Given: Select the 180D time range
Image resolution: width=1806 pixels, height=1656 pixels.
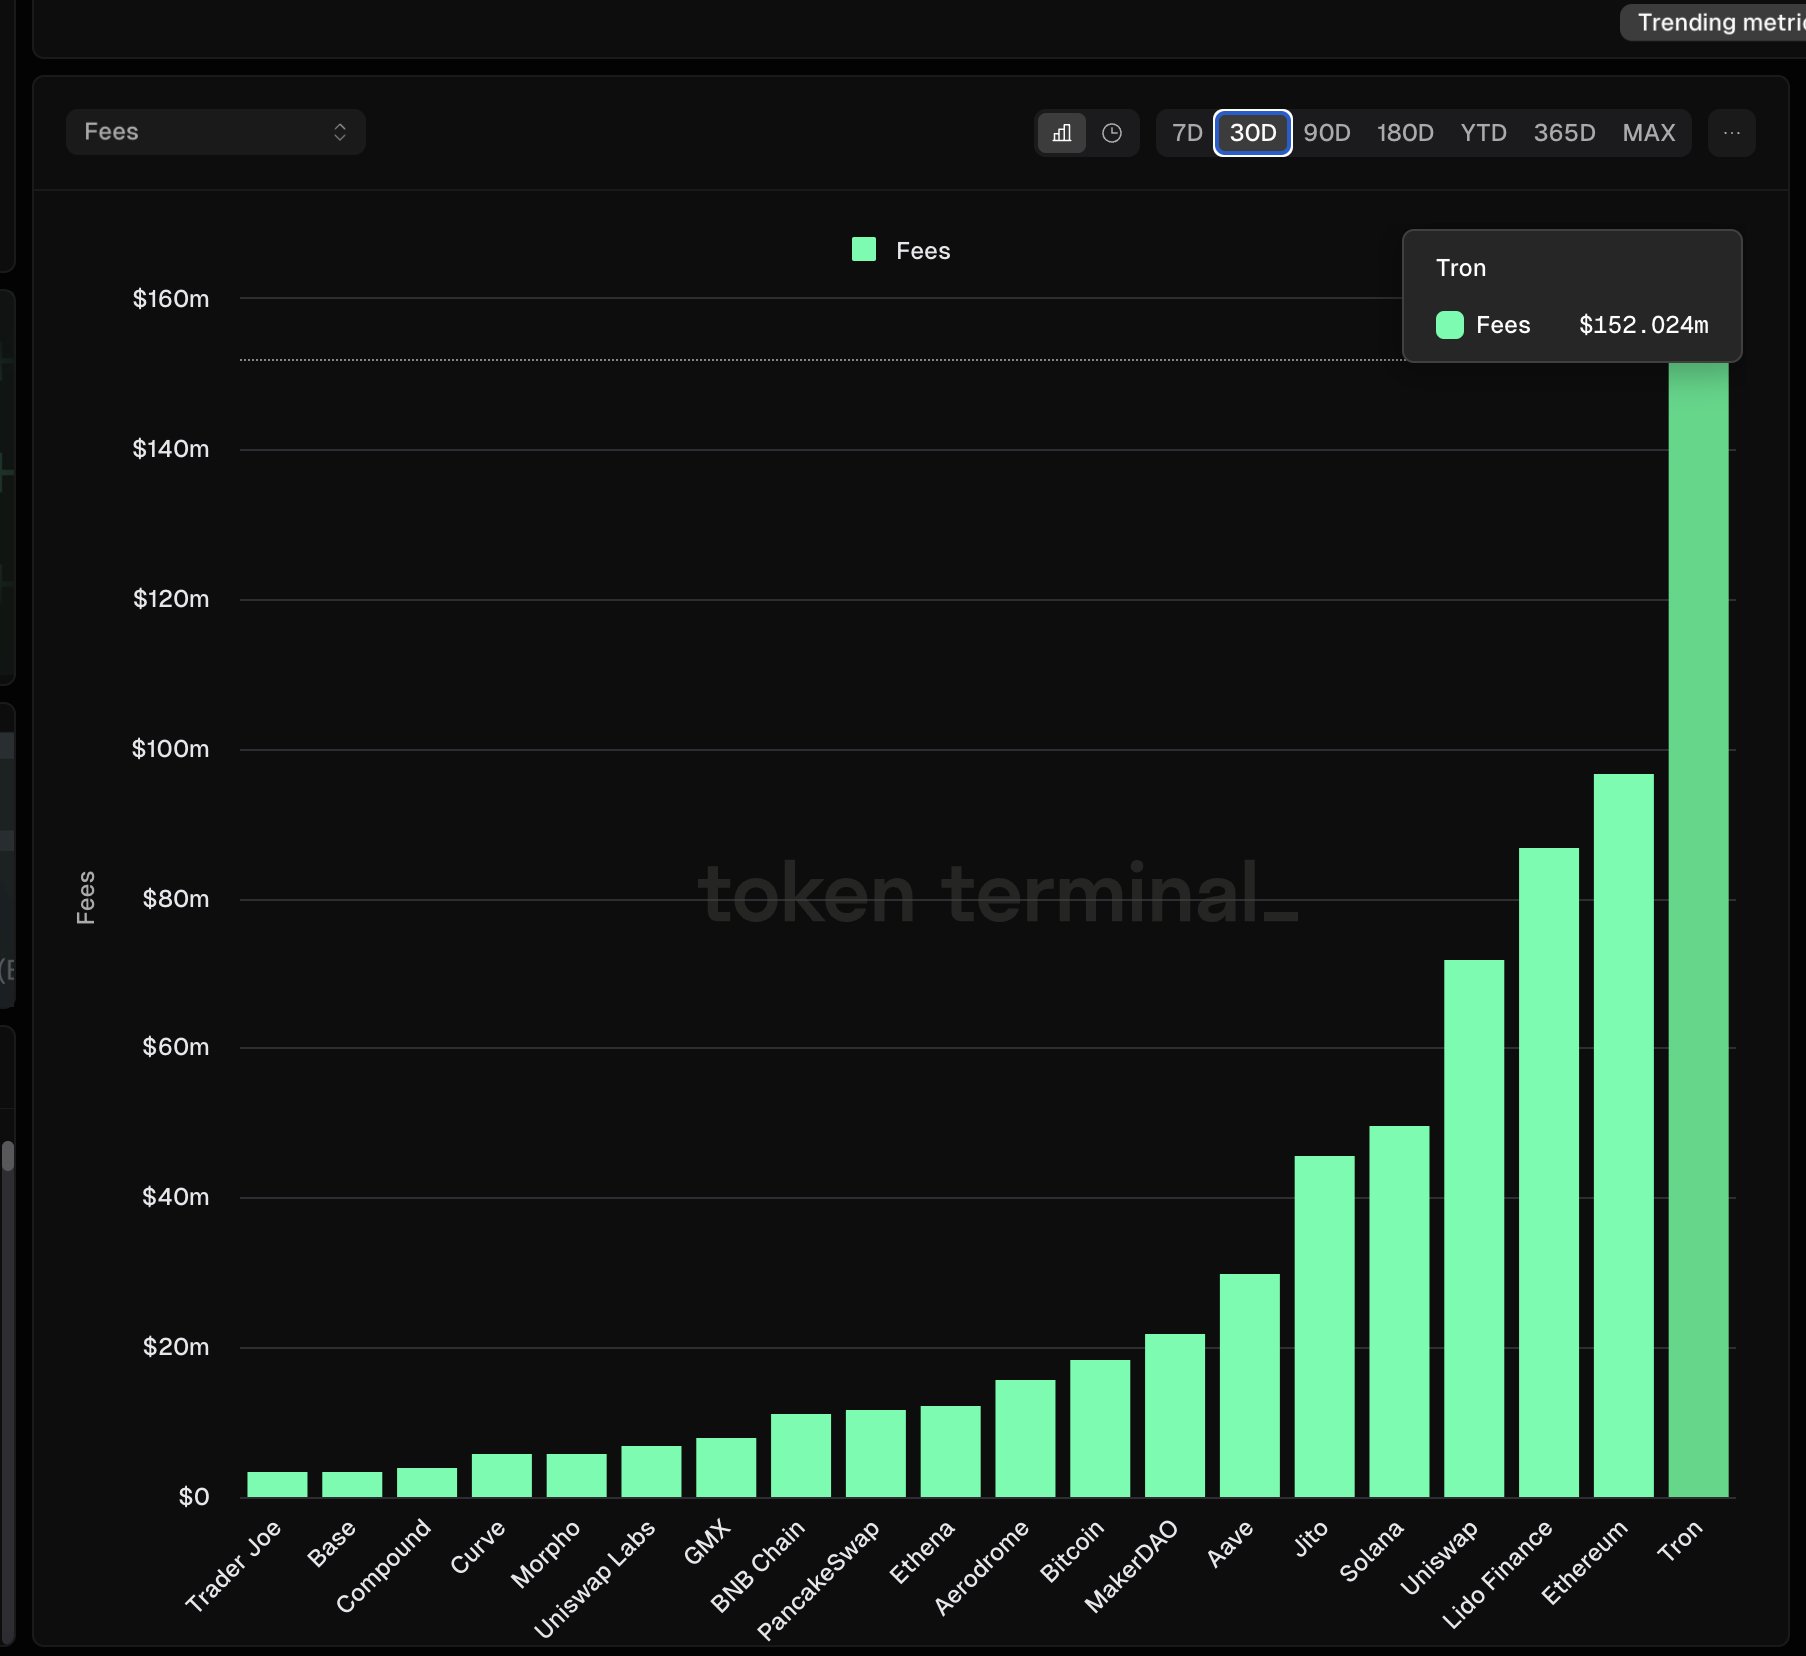Looking at the screenshot, I should tap(1405, 133).
